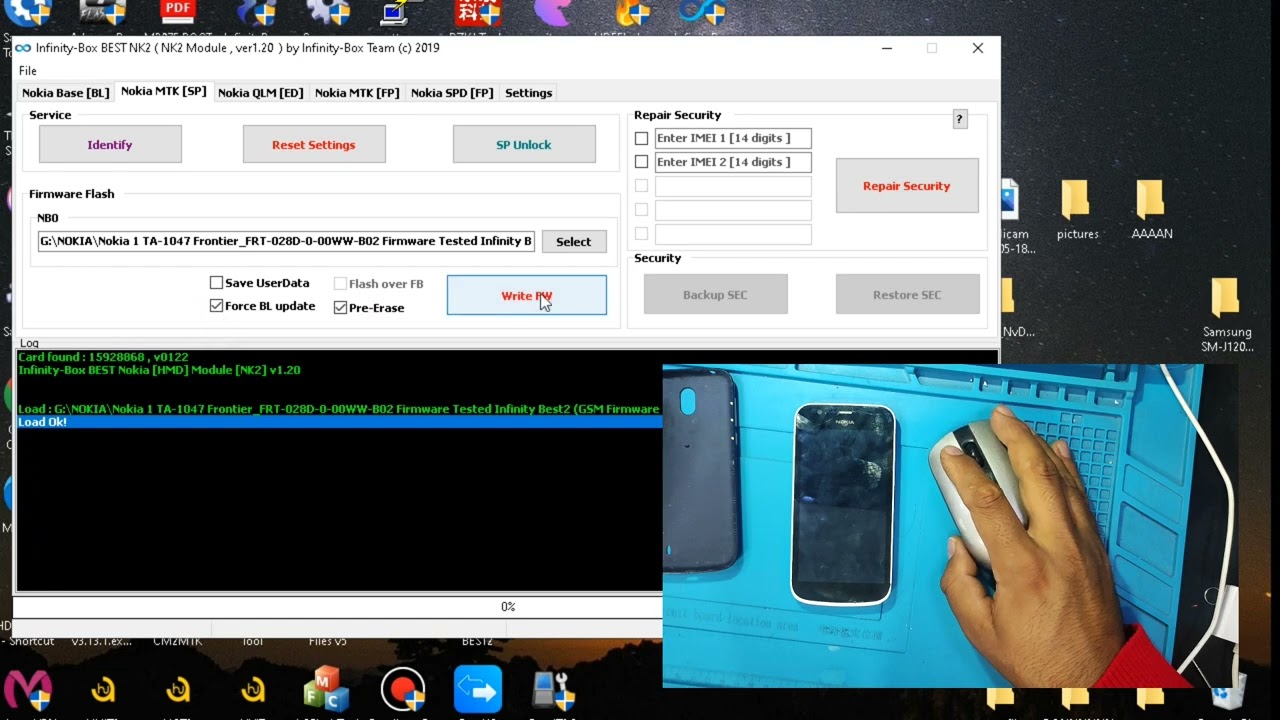Click the IMEI 2 entry field
1280x720 pixels.
click(733, 162)
